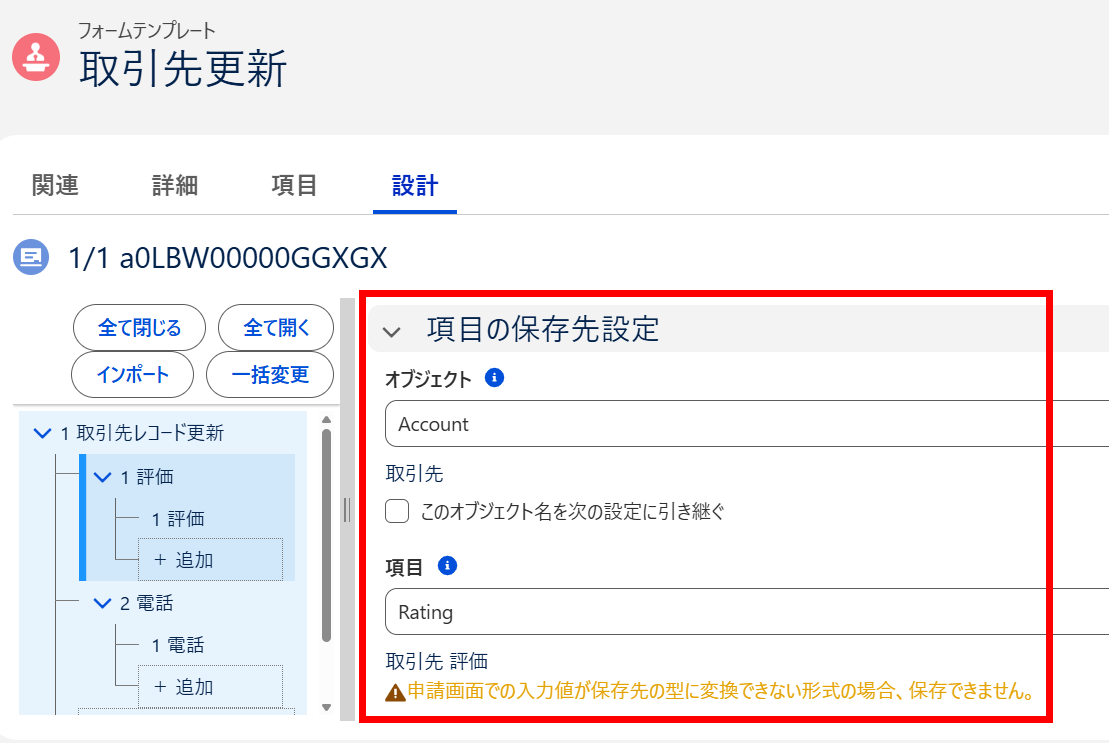Image resolution: width=1109 pixels, height=743 pixels.
Task: Collapse the 項目の保存先設定 section chevron
Action: point(392,331)
